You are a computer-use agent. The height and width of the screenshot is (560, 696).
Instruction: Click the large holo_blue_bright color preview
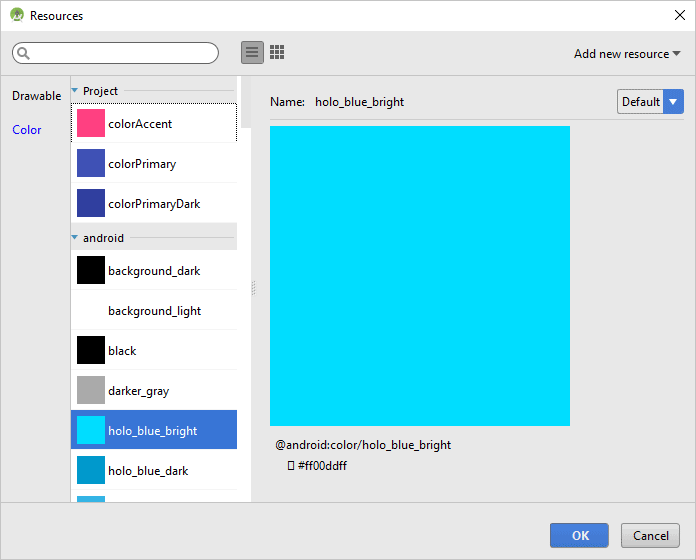pos(420,276)
